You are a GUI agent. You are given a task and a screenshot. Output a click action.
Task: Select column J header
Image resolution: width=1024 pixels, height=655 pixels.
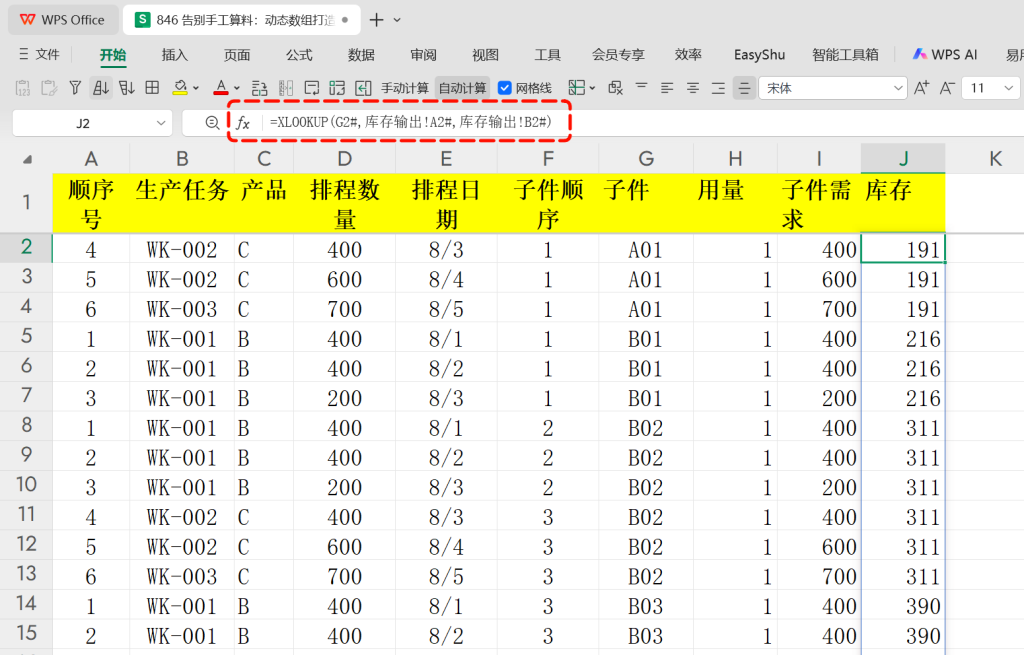[903, 158]
